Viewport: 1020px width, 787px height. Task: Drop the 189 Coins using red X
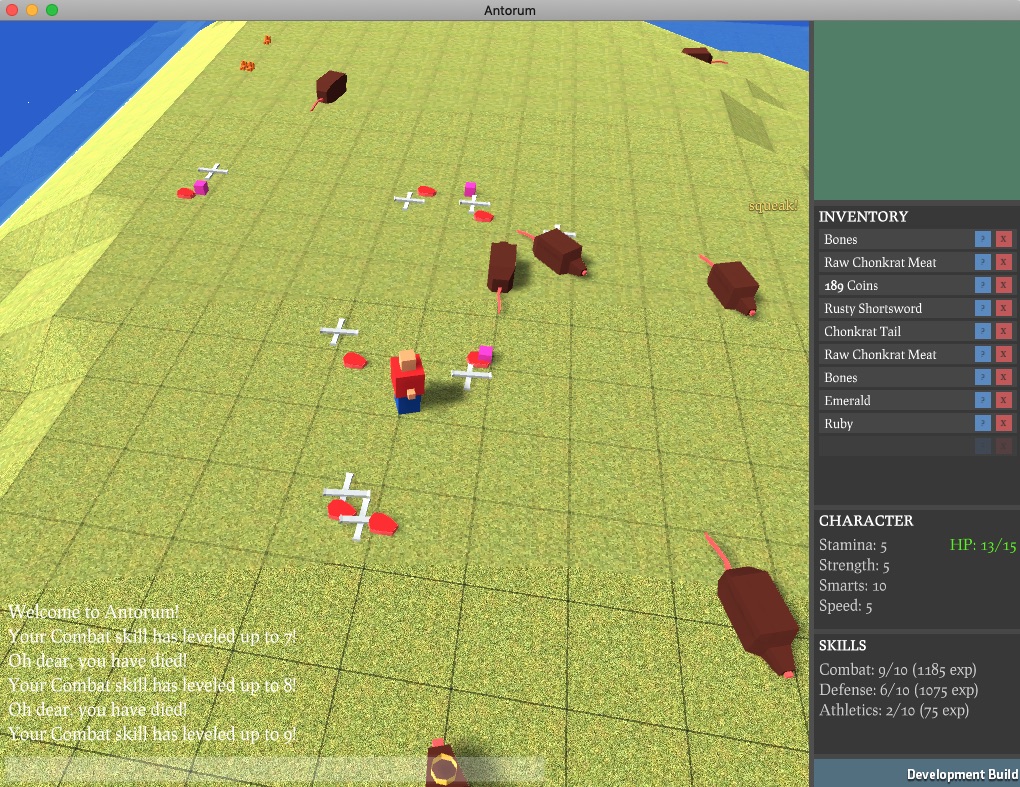pyautogui.click(x=1003, y=286)
